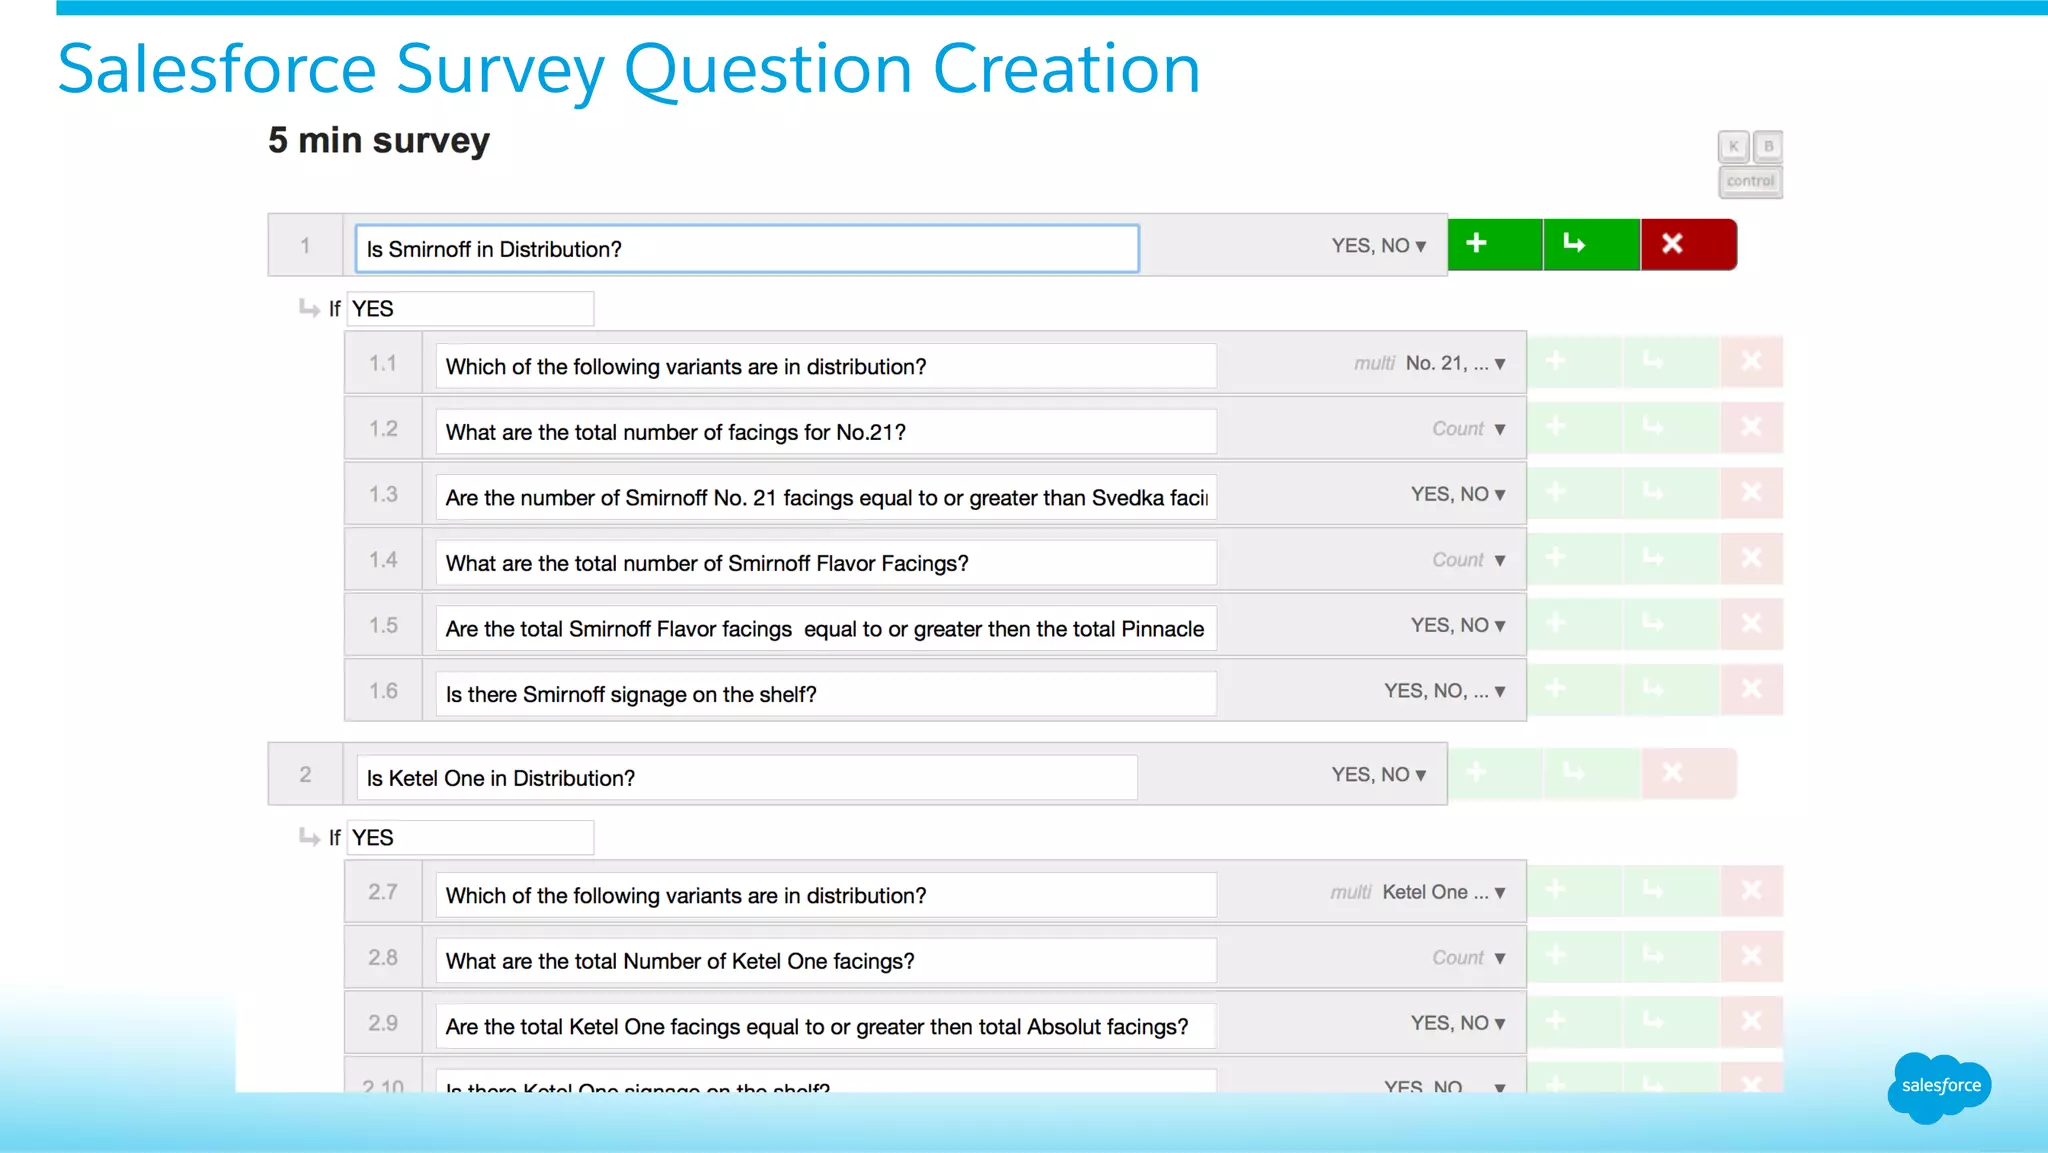The image size is (2048, 1153).
Task: Click the control key hint
Action: [x=1750, y=181]
